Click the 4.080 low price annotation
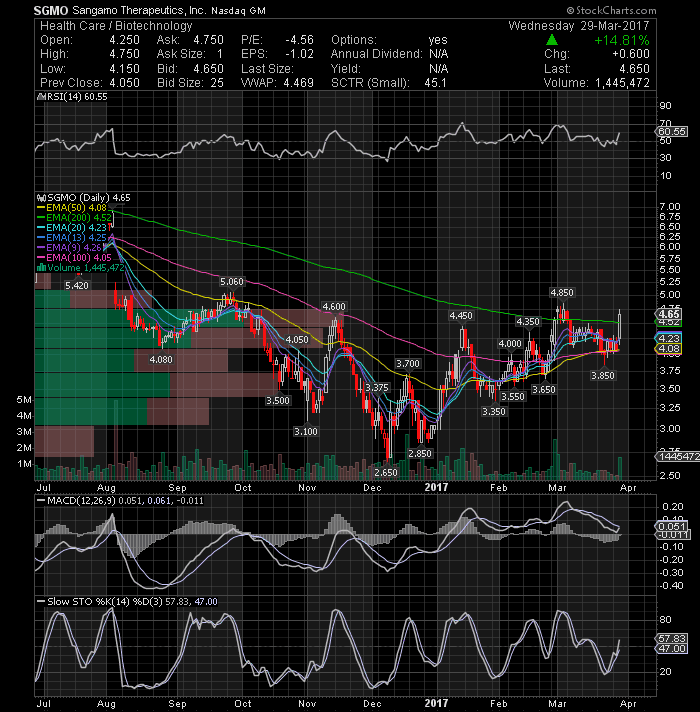 (x=161, y=360)
